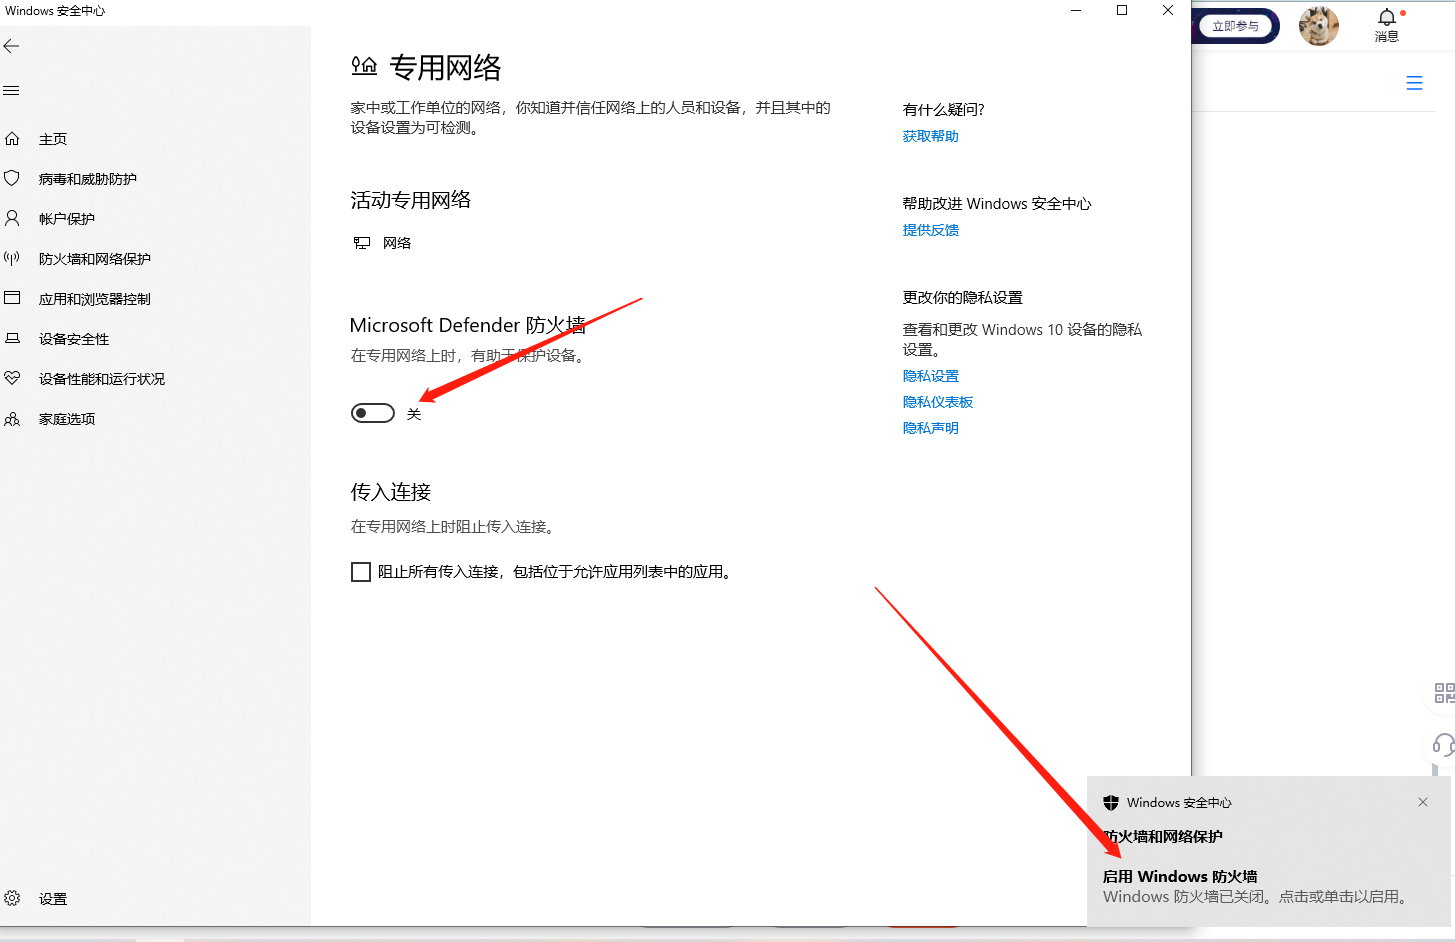This screenshot has height=942, width=1455.
Task: Open the 隐私仪表板 link
Action: click(x=938, y=402)
